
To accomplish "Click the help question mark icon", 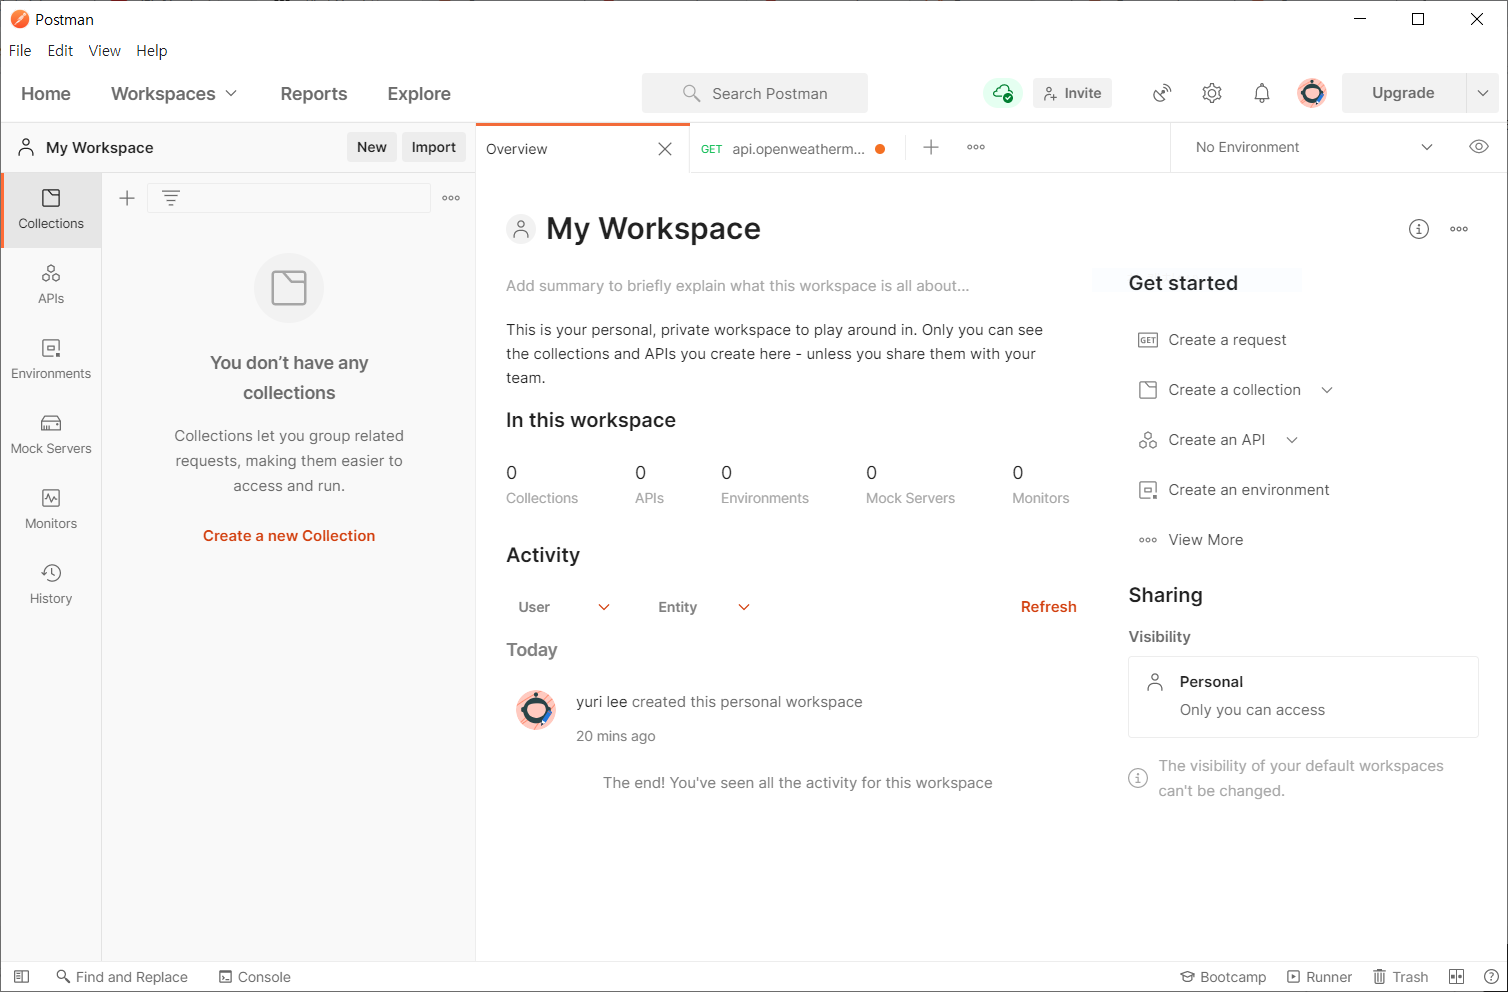I will point(1491,977).
